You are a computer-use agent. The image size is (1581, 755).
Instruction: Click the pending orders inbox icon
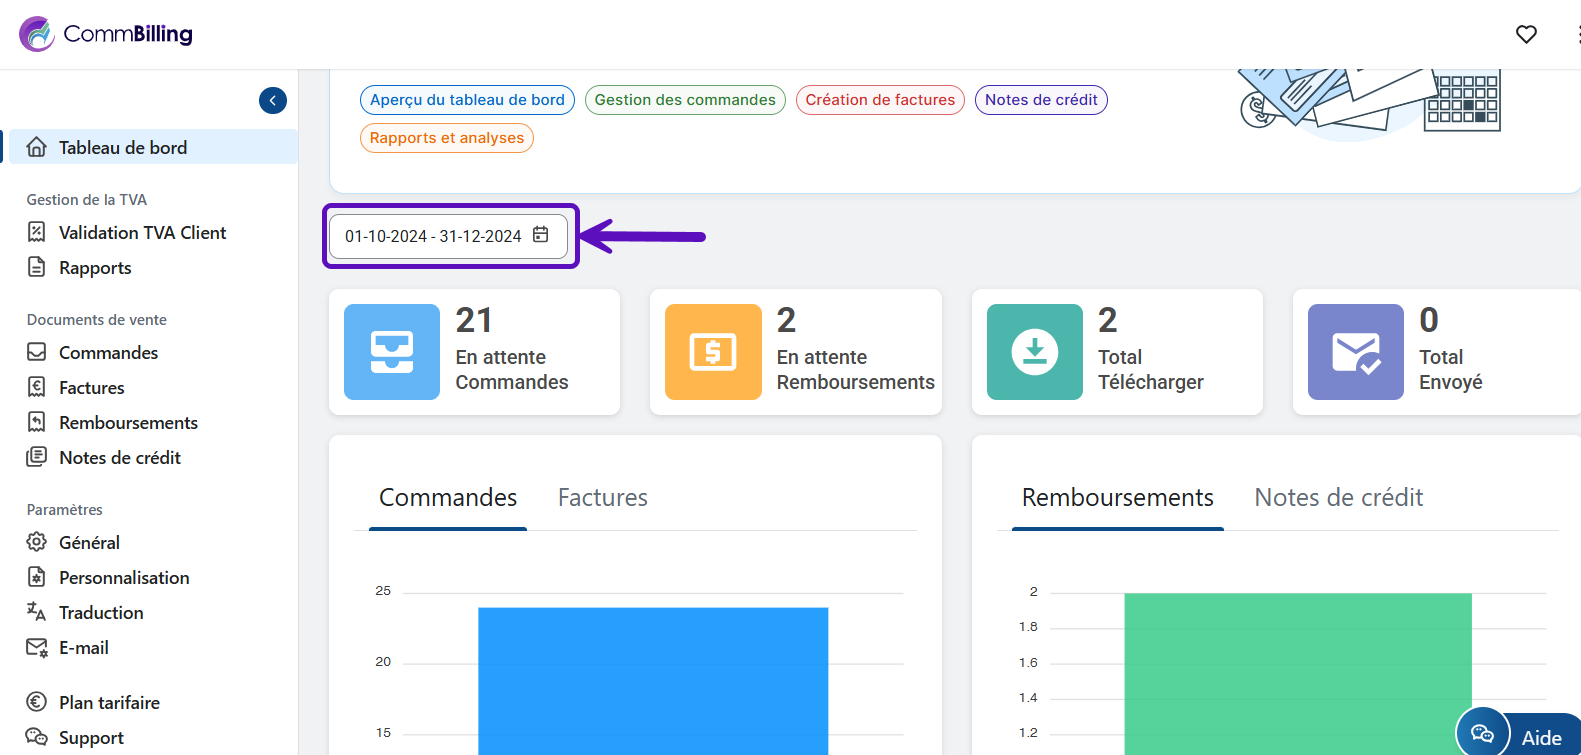tap(392, 352)
